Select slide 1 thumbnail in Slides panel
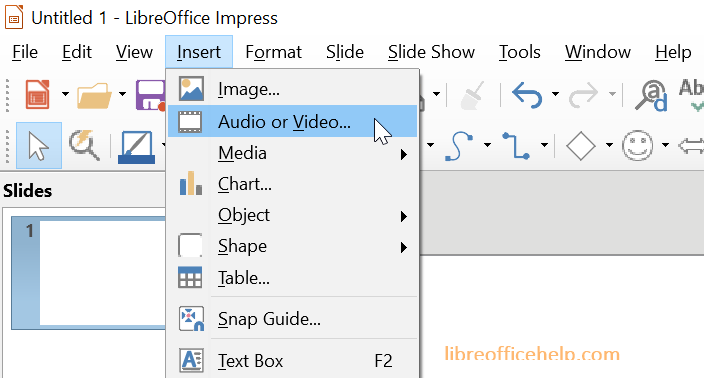704x378 pixels. pyautogui.click(x=89, y=273)
